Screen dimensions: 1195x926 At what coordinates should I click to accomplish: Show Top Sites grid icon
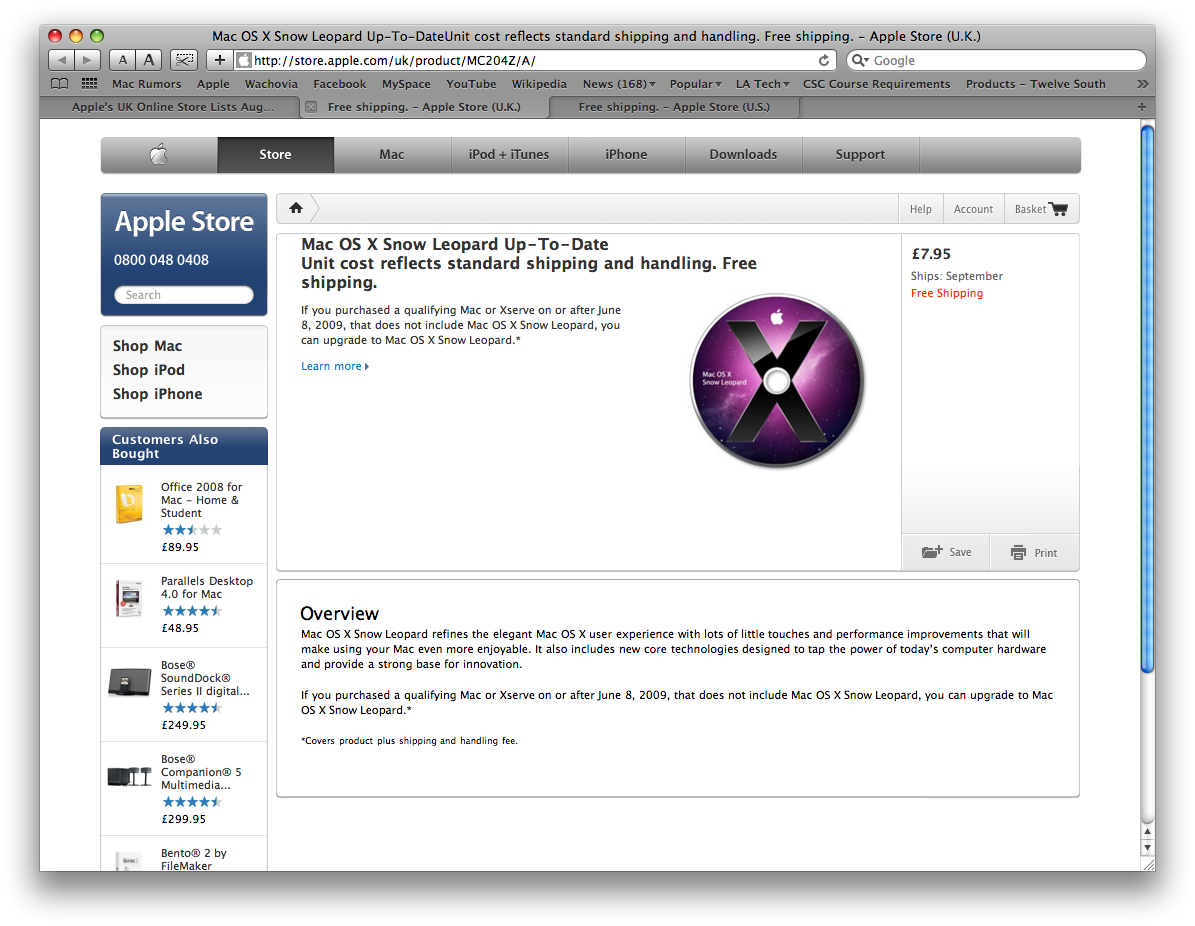(x=89, y=84)
